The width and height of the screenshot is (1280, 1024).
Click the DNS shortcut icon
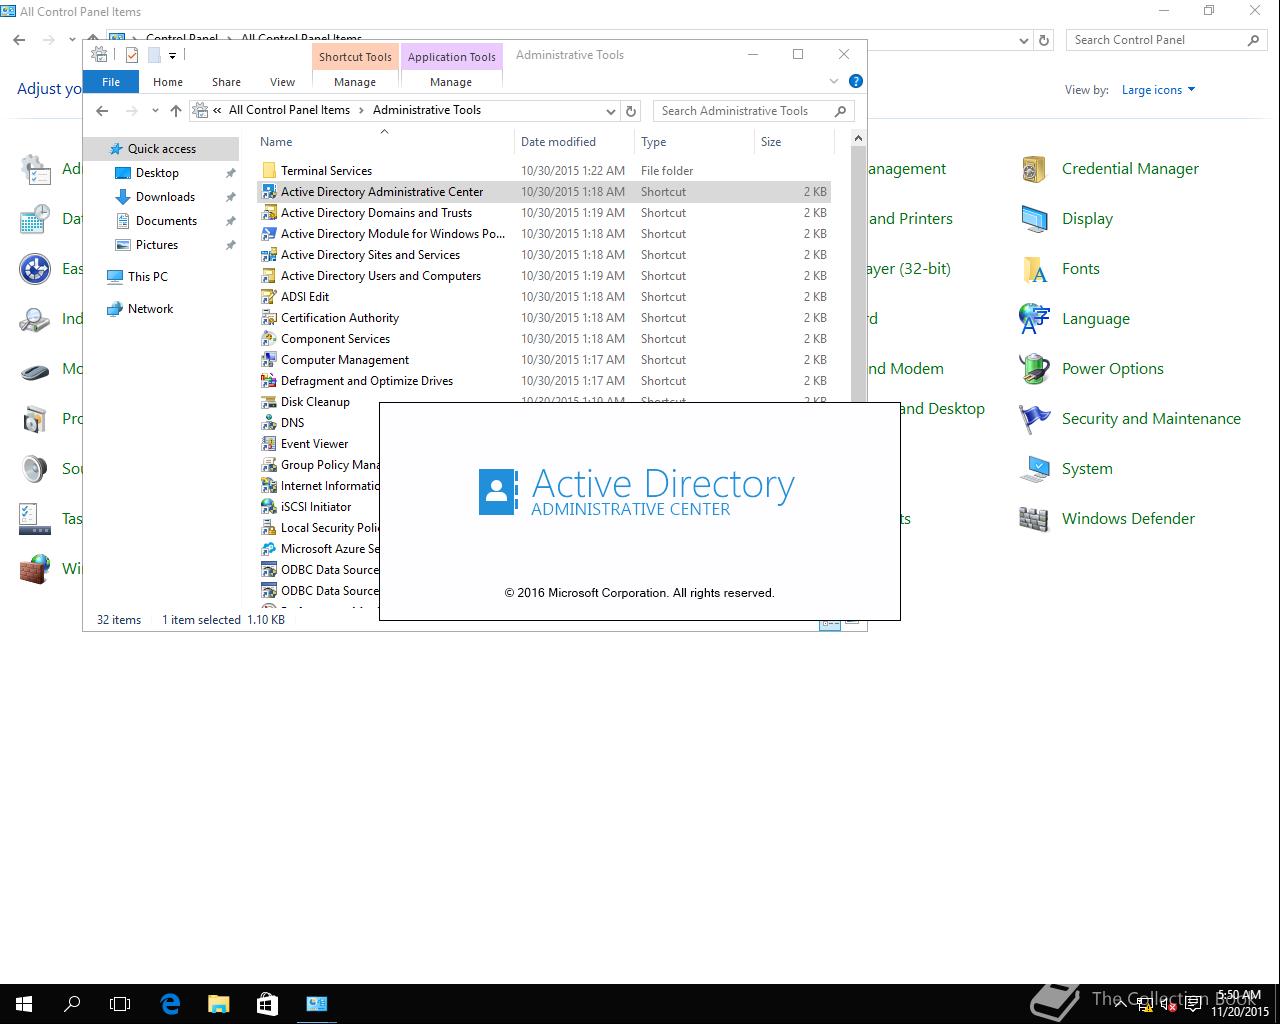(269, 423)
